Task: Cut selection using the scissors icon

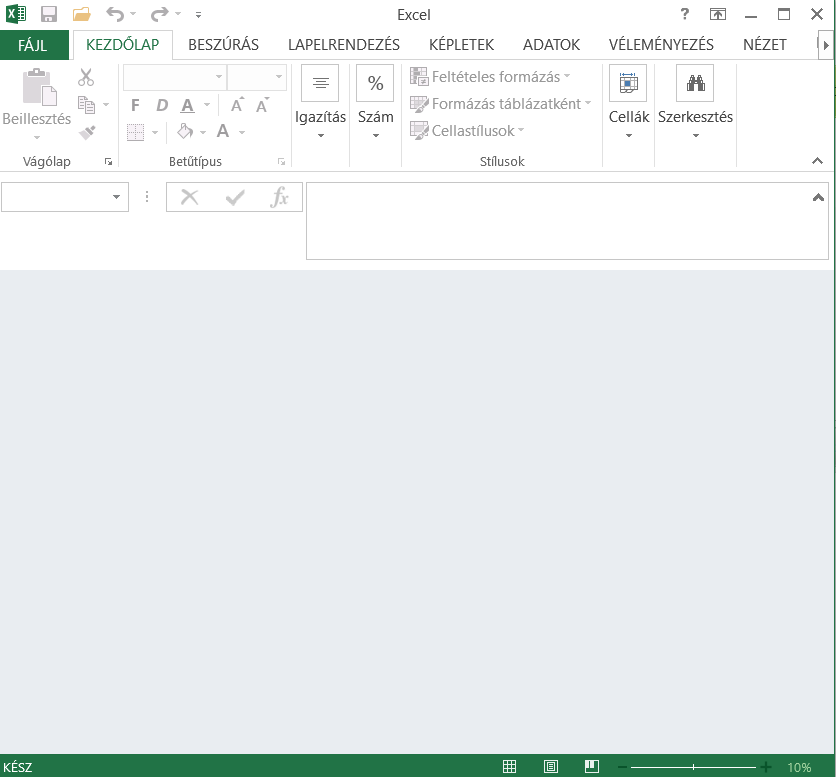Action: pyautogui.click(x=86, y=77)
